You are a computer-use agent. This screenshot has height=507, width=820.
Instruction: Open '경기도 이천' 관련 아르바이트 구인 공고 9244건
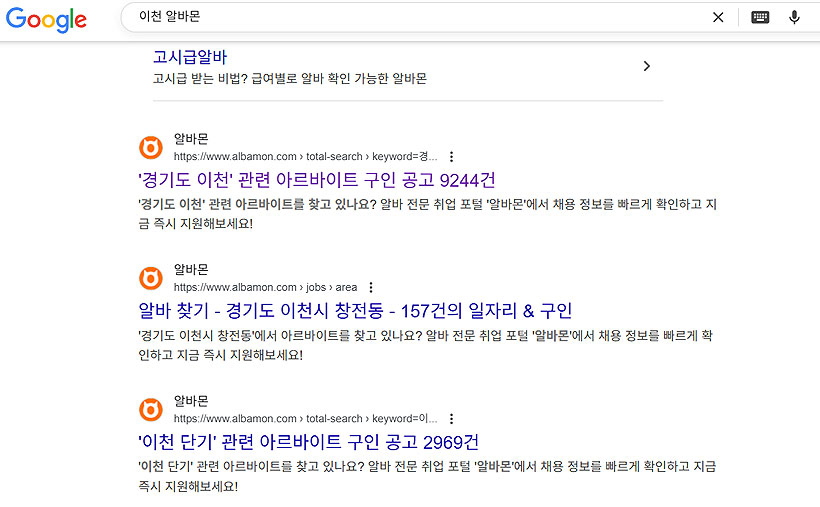(x=316, y=180)
